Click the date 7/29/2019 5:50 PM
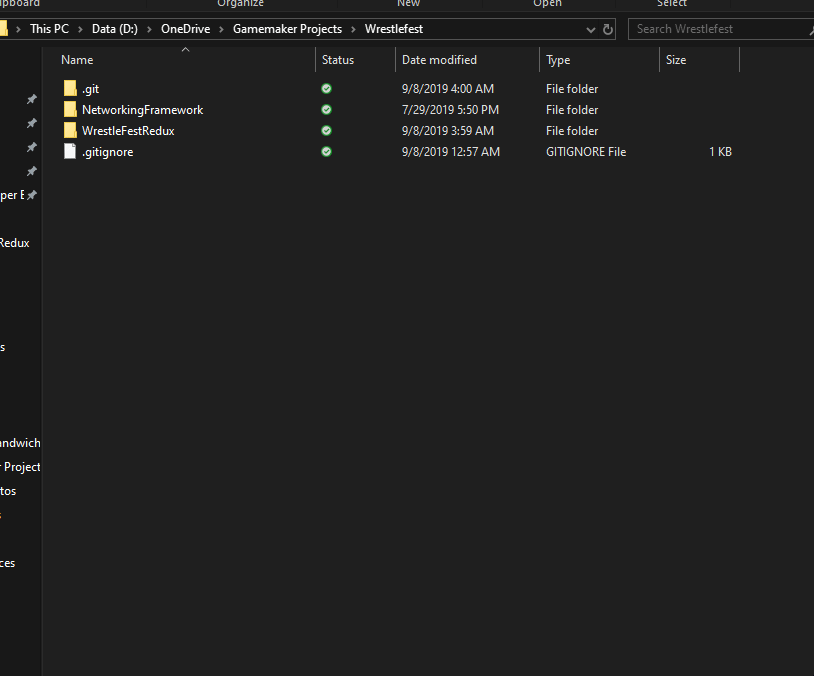 450,110
